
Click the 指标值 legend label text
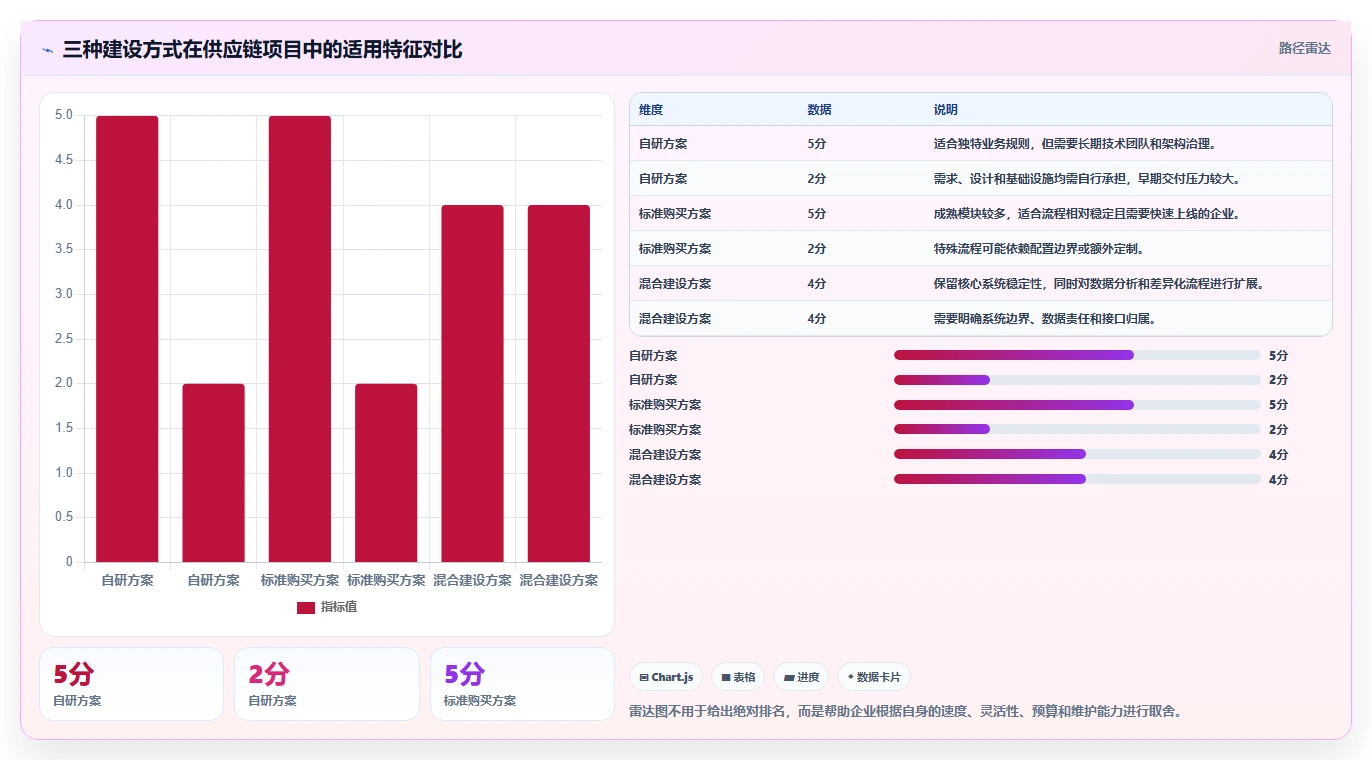tap(339, 608)
